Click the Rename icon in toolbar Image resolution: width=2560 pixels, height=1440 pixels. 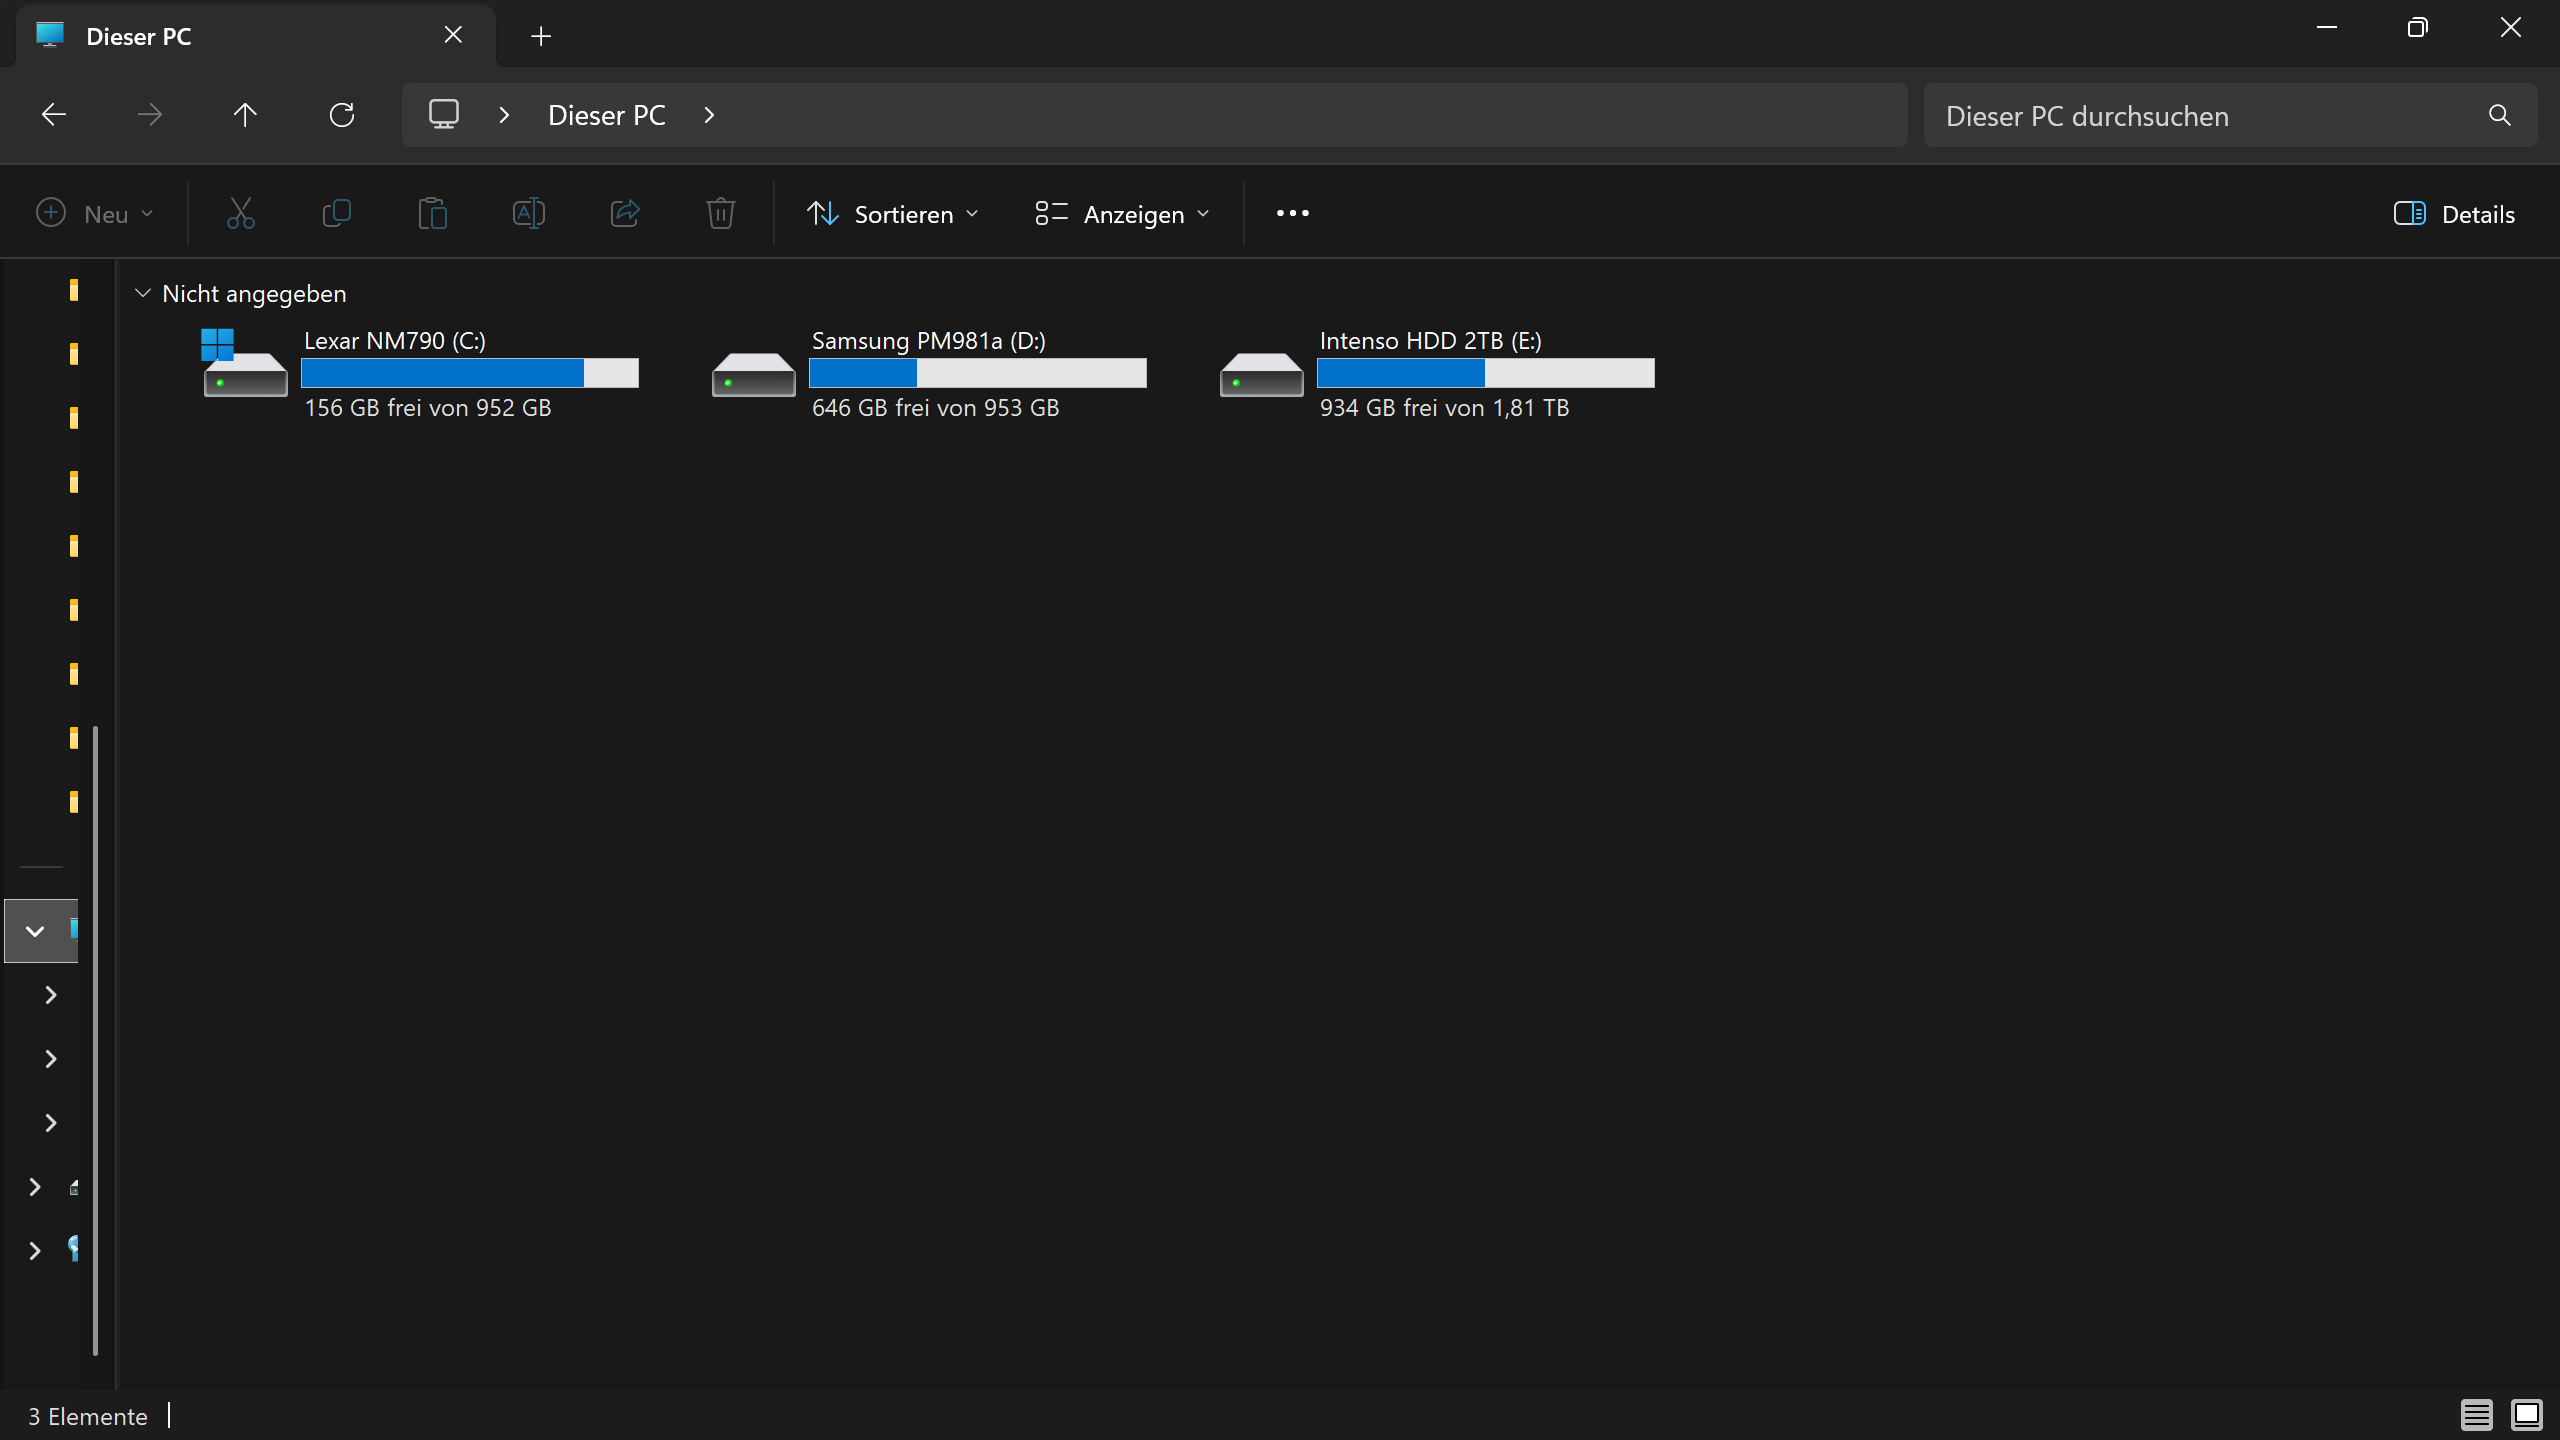[x=529, y=213]
